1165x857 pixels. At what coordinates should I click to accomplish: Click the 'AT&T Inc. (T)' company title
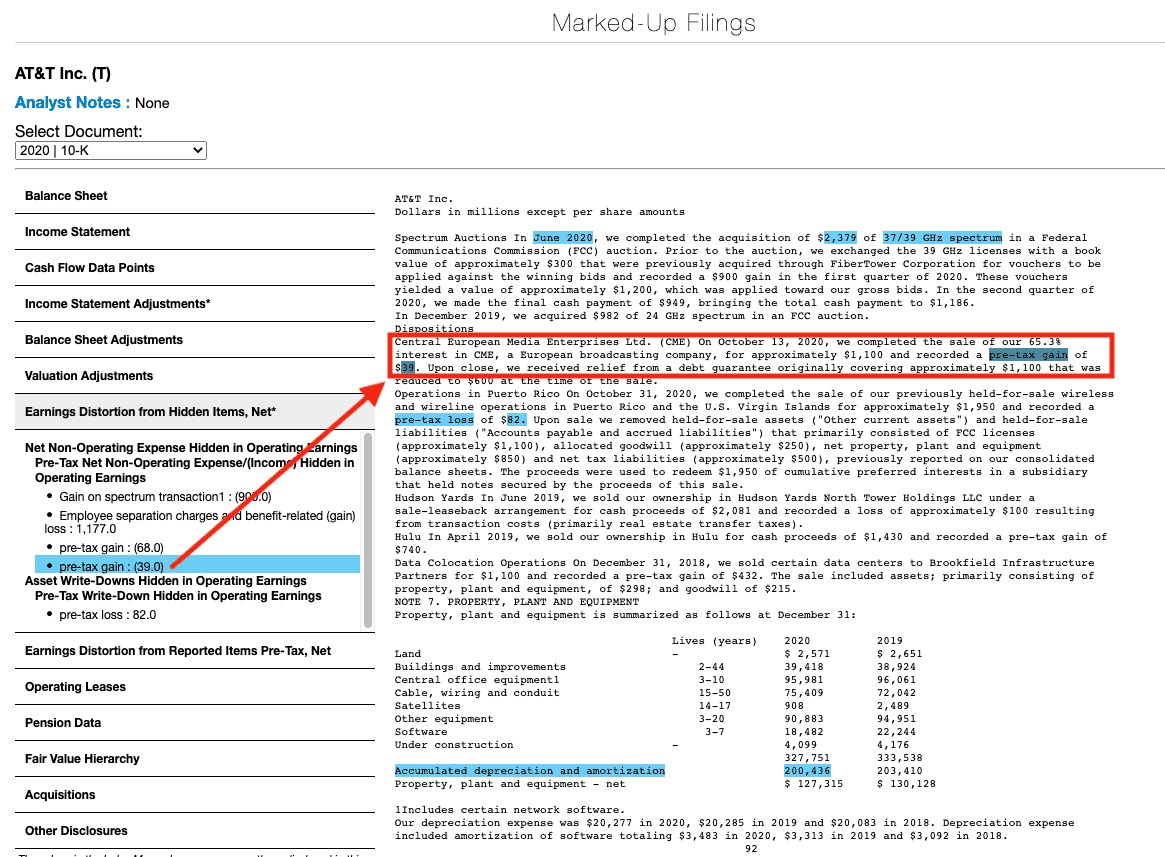click(x=62, y=74)
